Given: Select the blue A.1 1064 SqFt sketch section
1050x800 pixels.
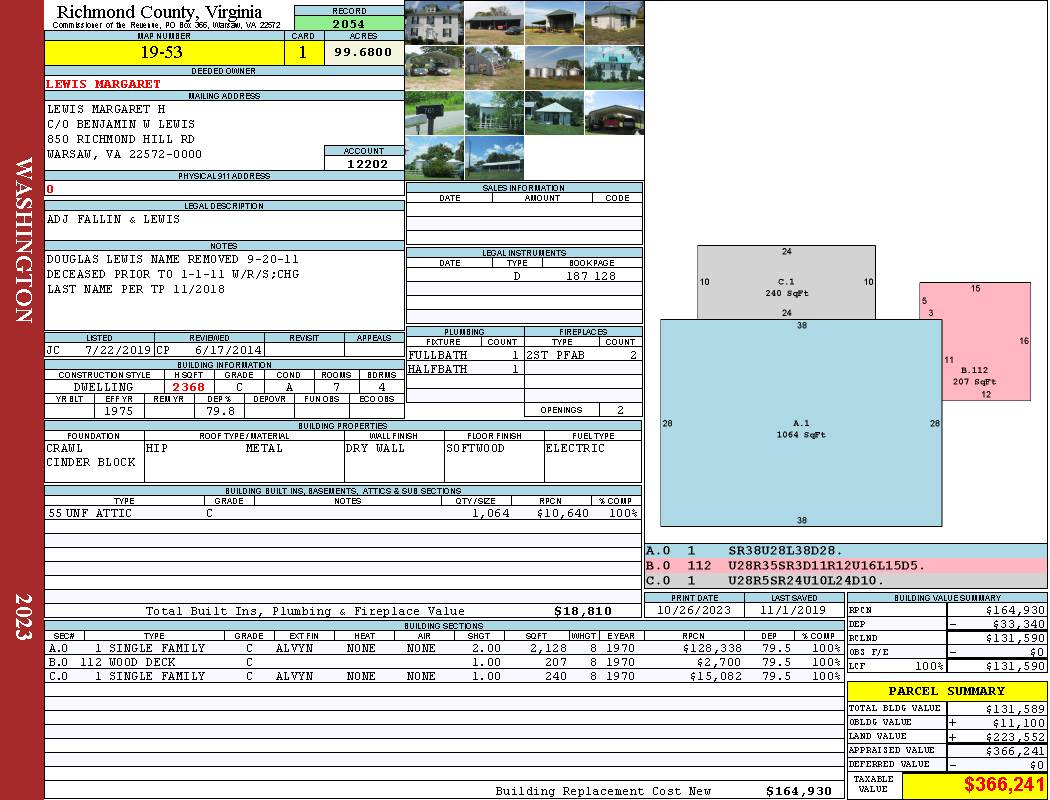Looking at the screenshot, I should tap(801, 423).
